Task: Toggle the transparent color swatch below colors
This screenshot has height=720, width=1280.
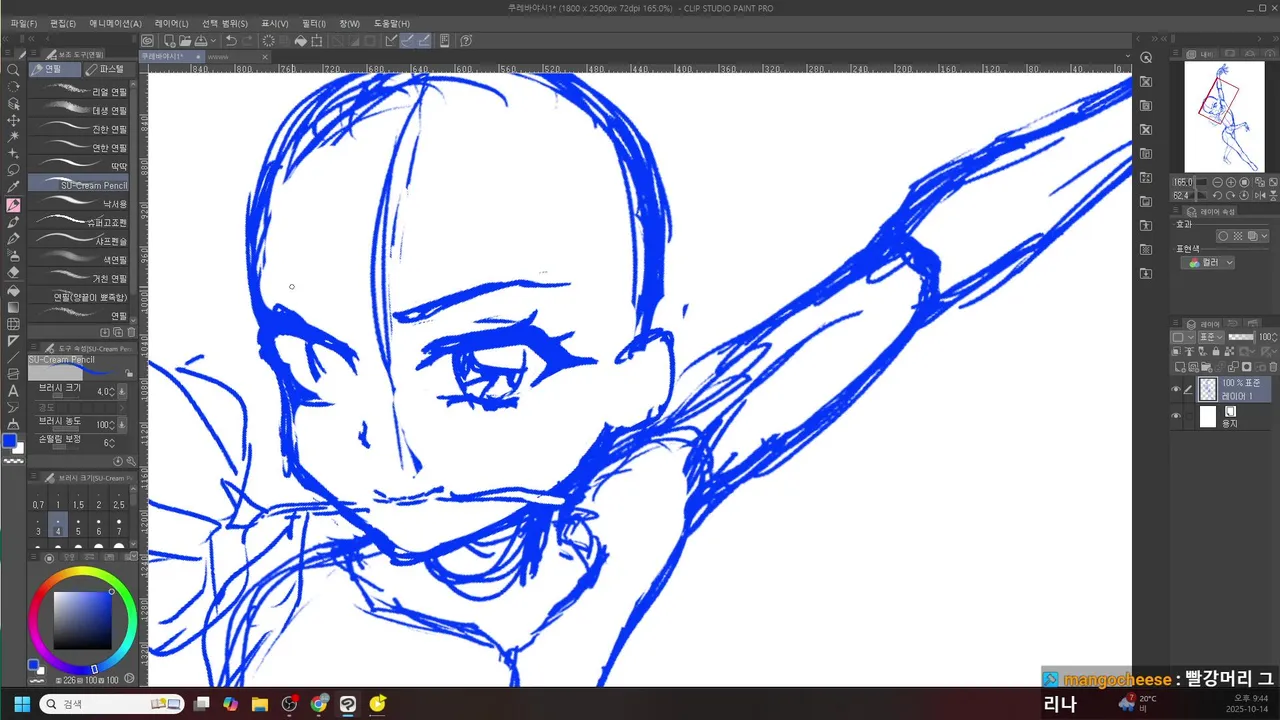Action: click(13, 461)
